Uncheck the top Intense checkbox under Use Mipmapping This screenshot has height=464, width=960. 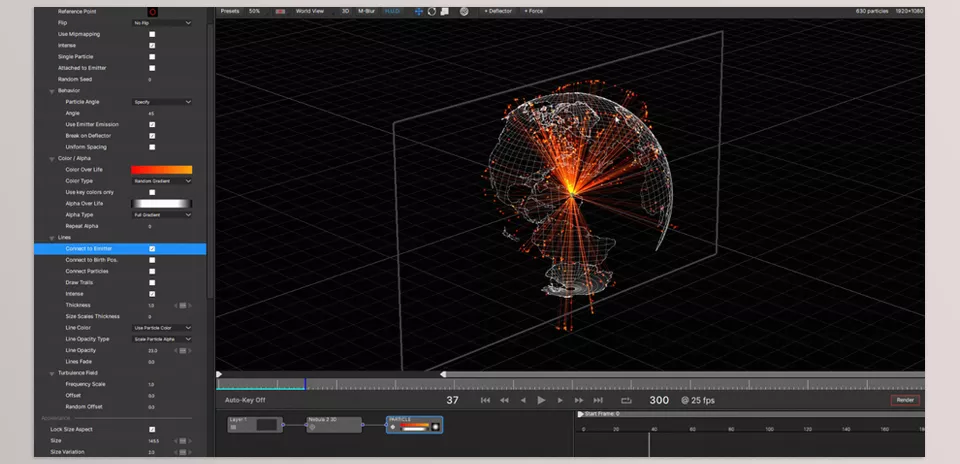pyautogui.click(x=152, y=46)
